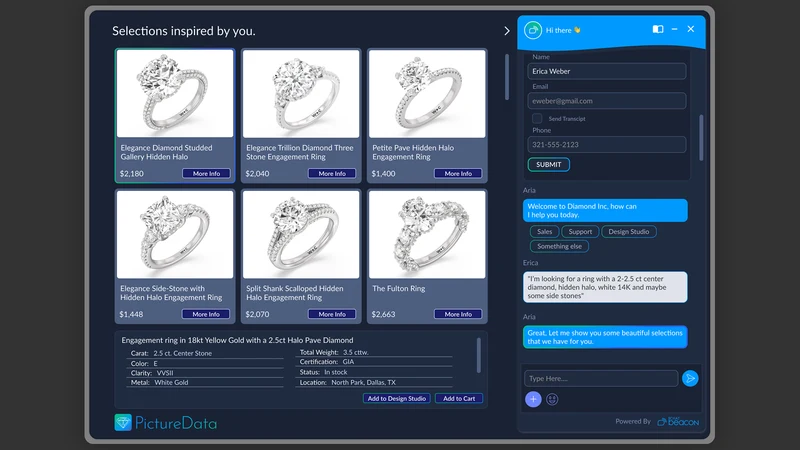Click the 'Clarity: VVSII' row
Screen dimensions: 800x450
tap(205, 373)
